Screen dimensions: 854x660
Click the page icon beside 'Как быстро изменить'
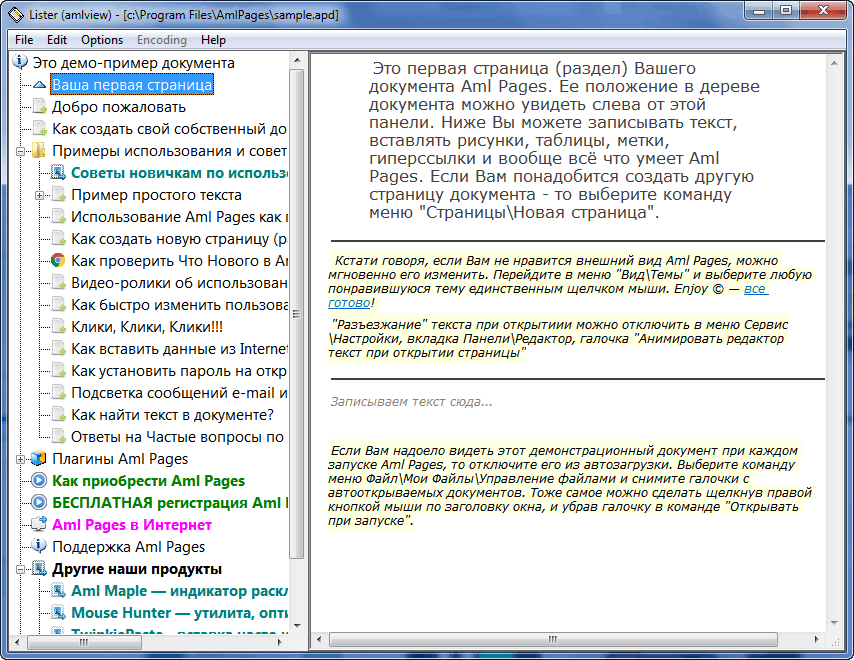(x=58, y=304)
